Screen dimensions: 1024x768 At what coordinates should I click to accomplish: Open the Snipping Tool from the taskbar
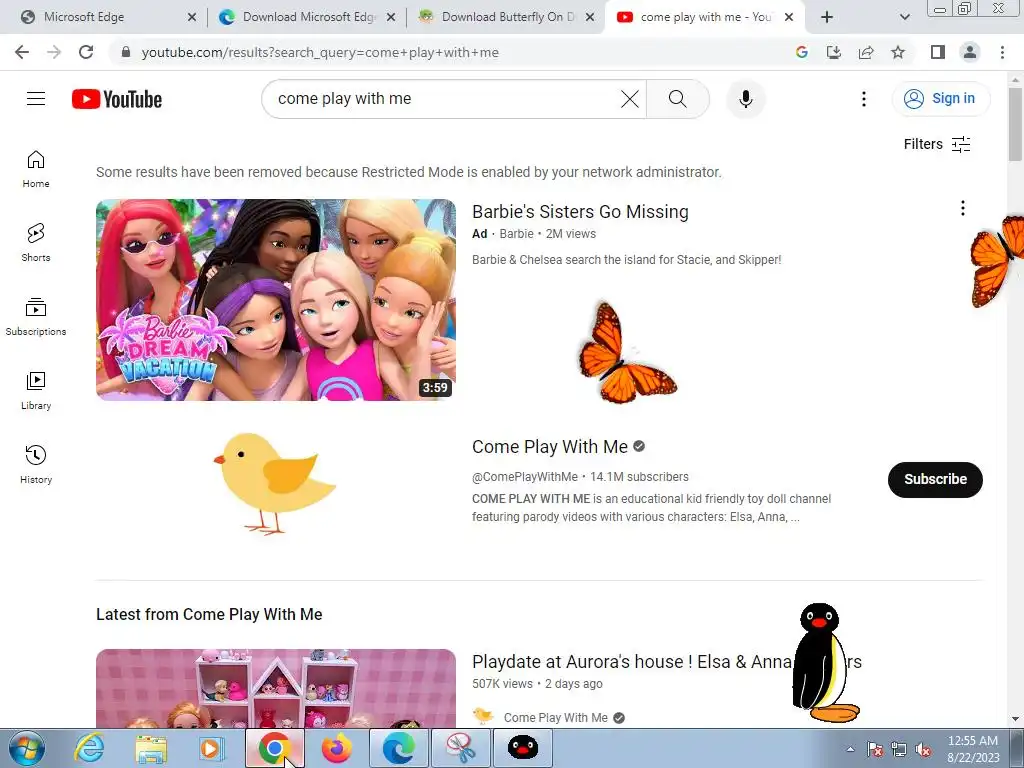pos(461,748)
